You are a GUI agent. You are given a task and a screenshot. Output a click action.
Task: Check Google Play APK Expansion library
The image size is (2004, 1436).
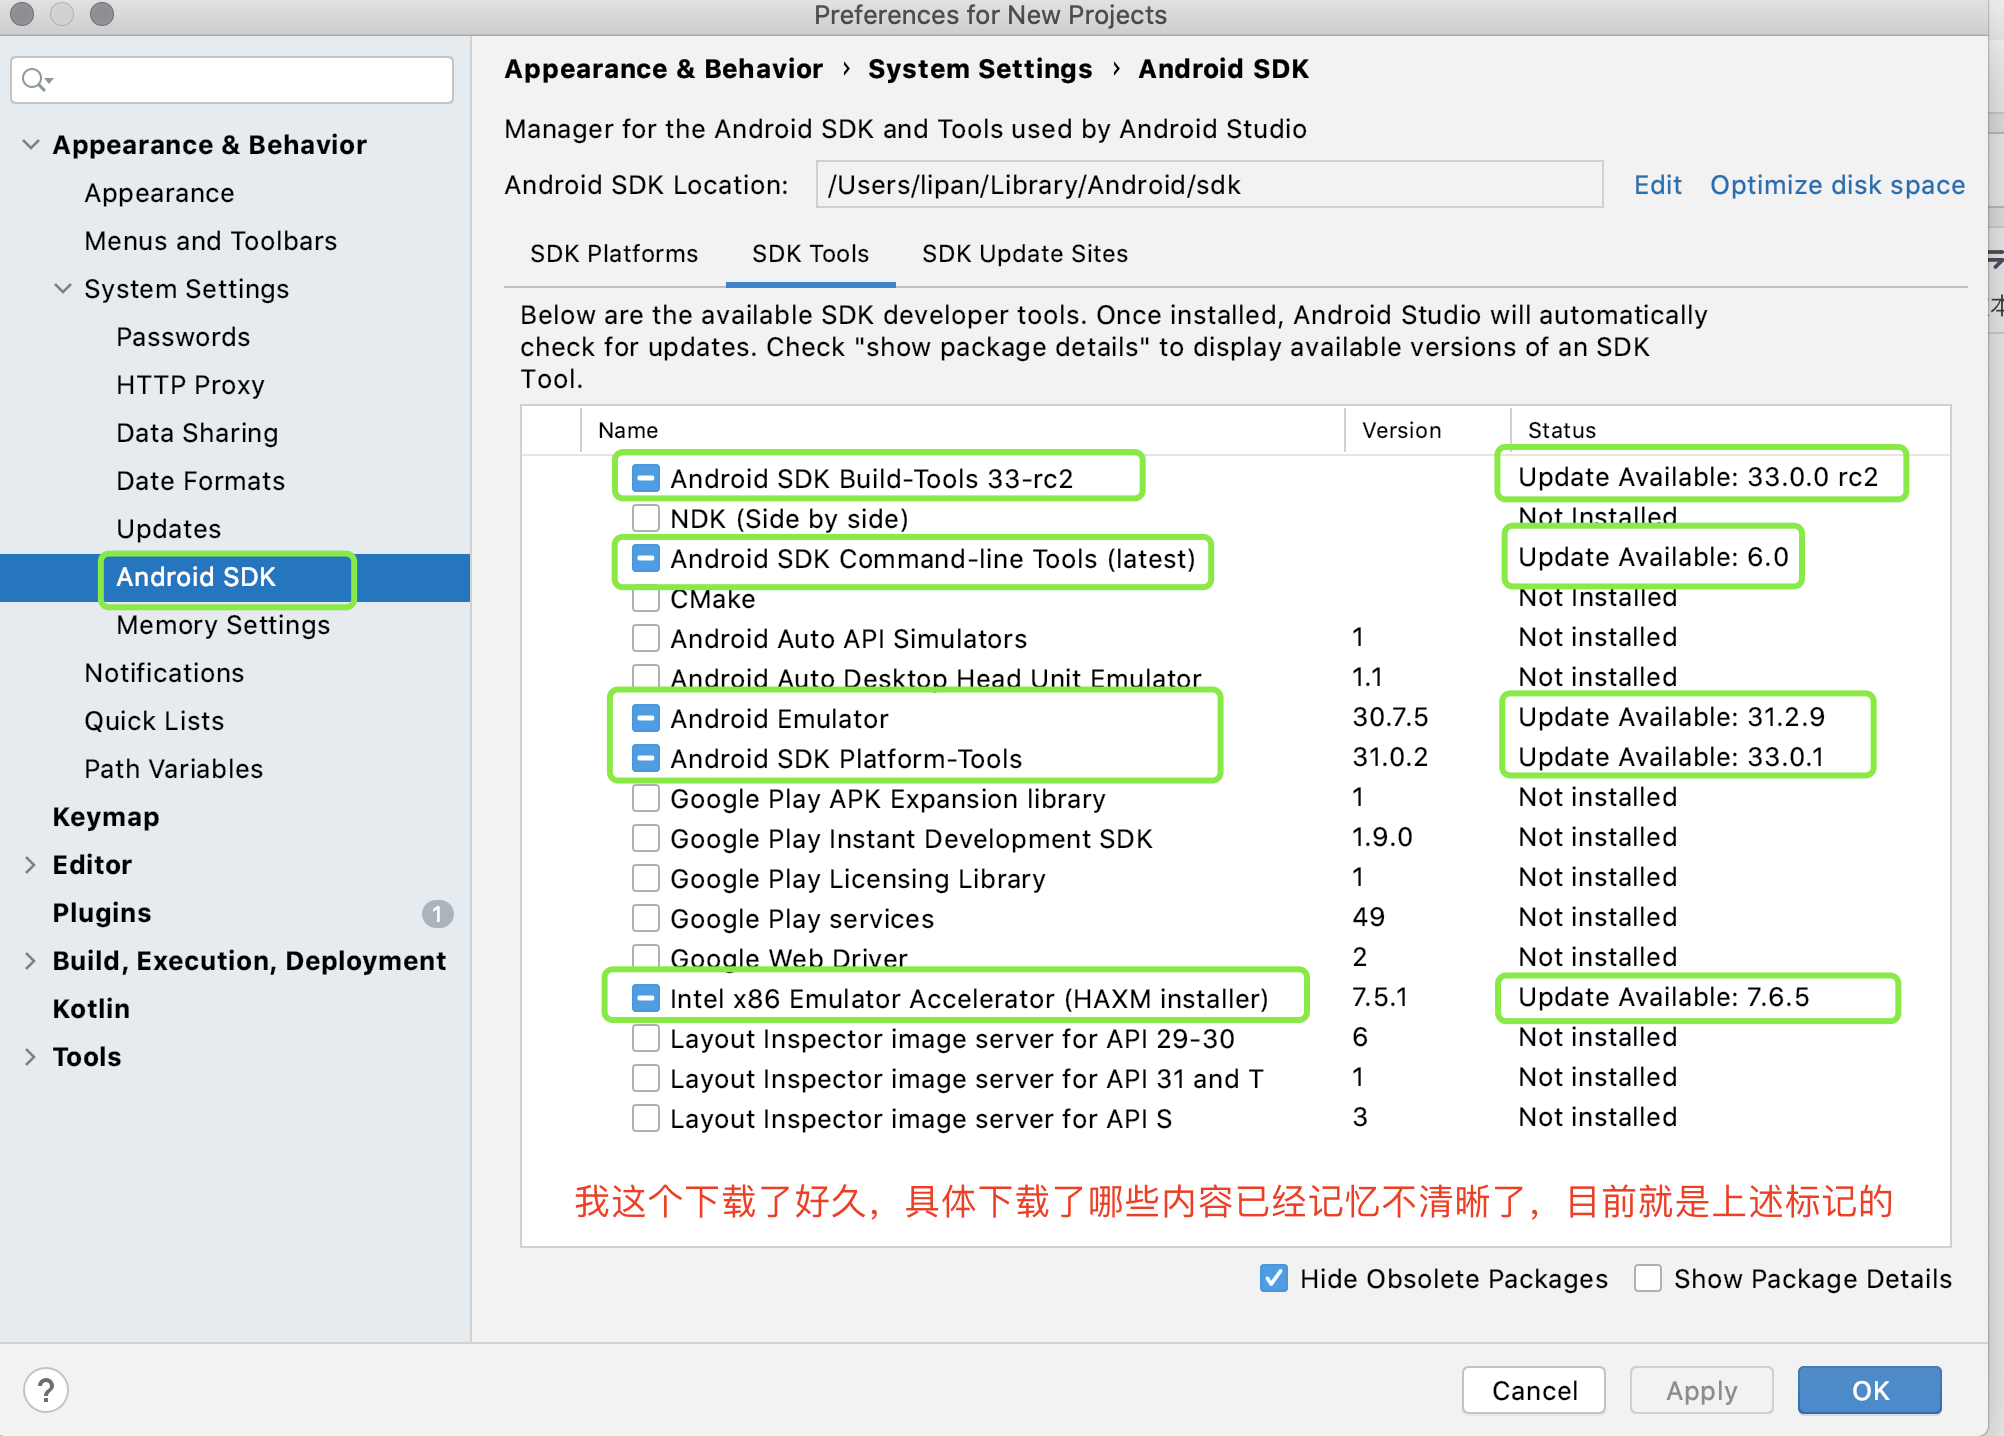(x=646, y=798)
